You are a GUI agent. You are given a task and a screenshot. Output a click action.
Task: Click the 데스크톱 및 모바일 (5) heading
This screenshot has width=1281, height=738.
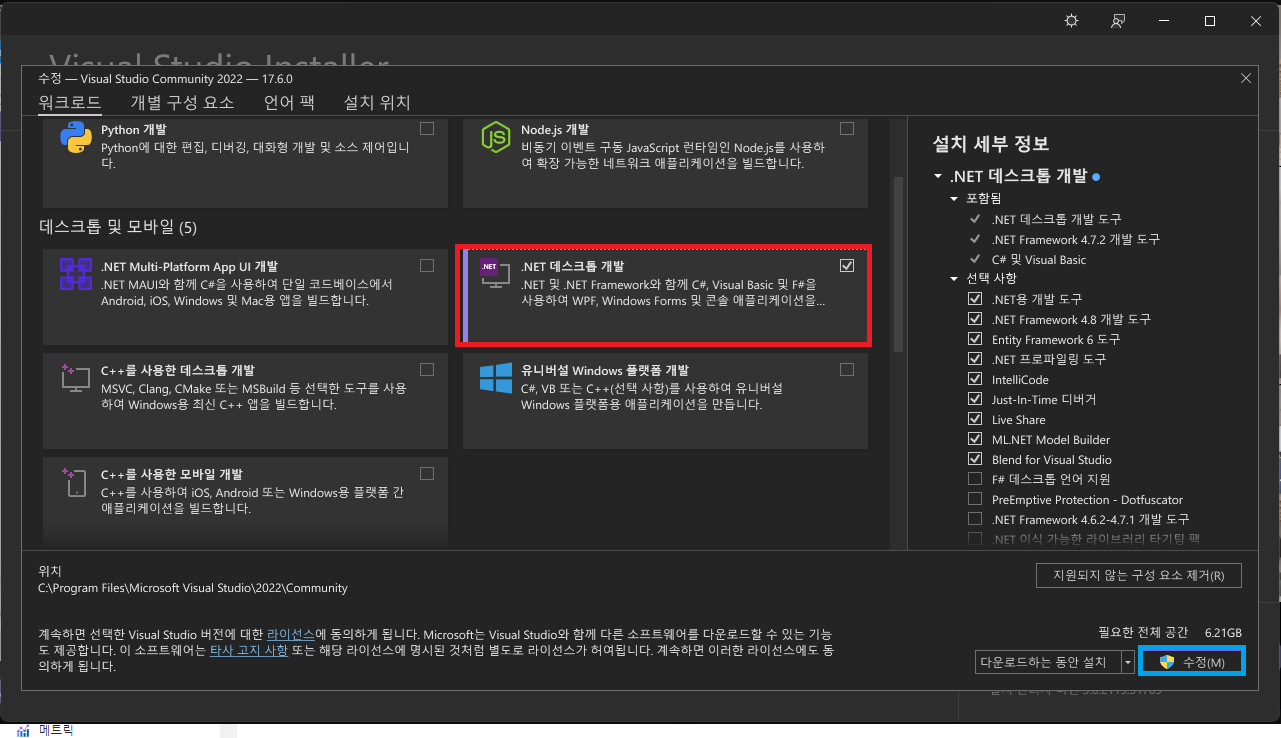click(x=117, y=227)
